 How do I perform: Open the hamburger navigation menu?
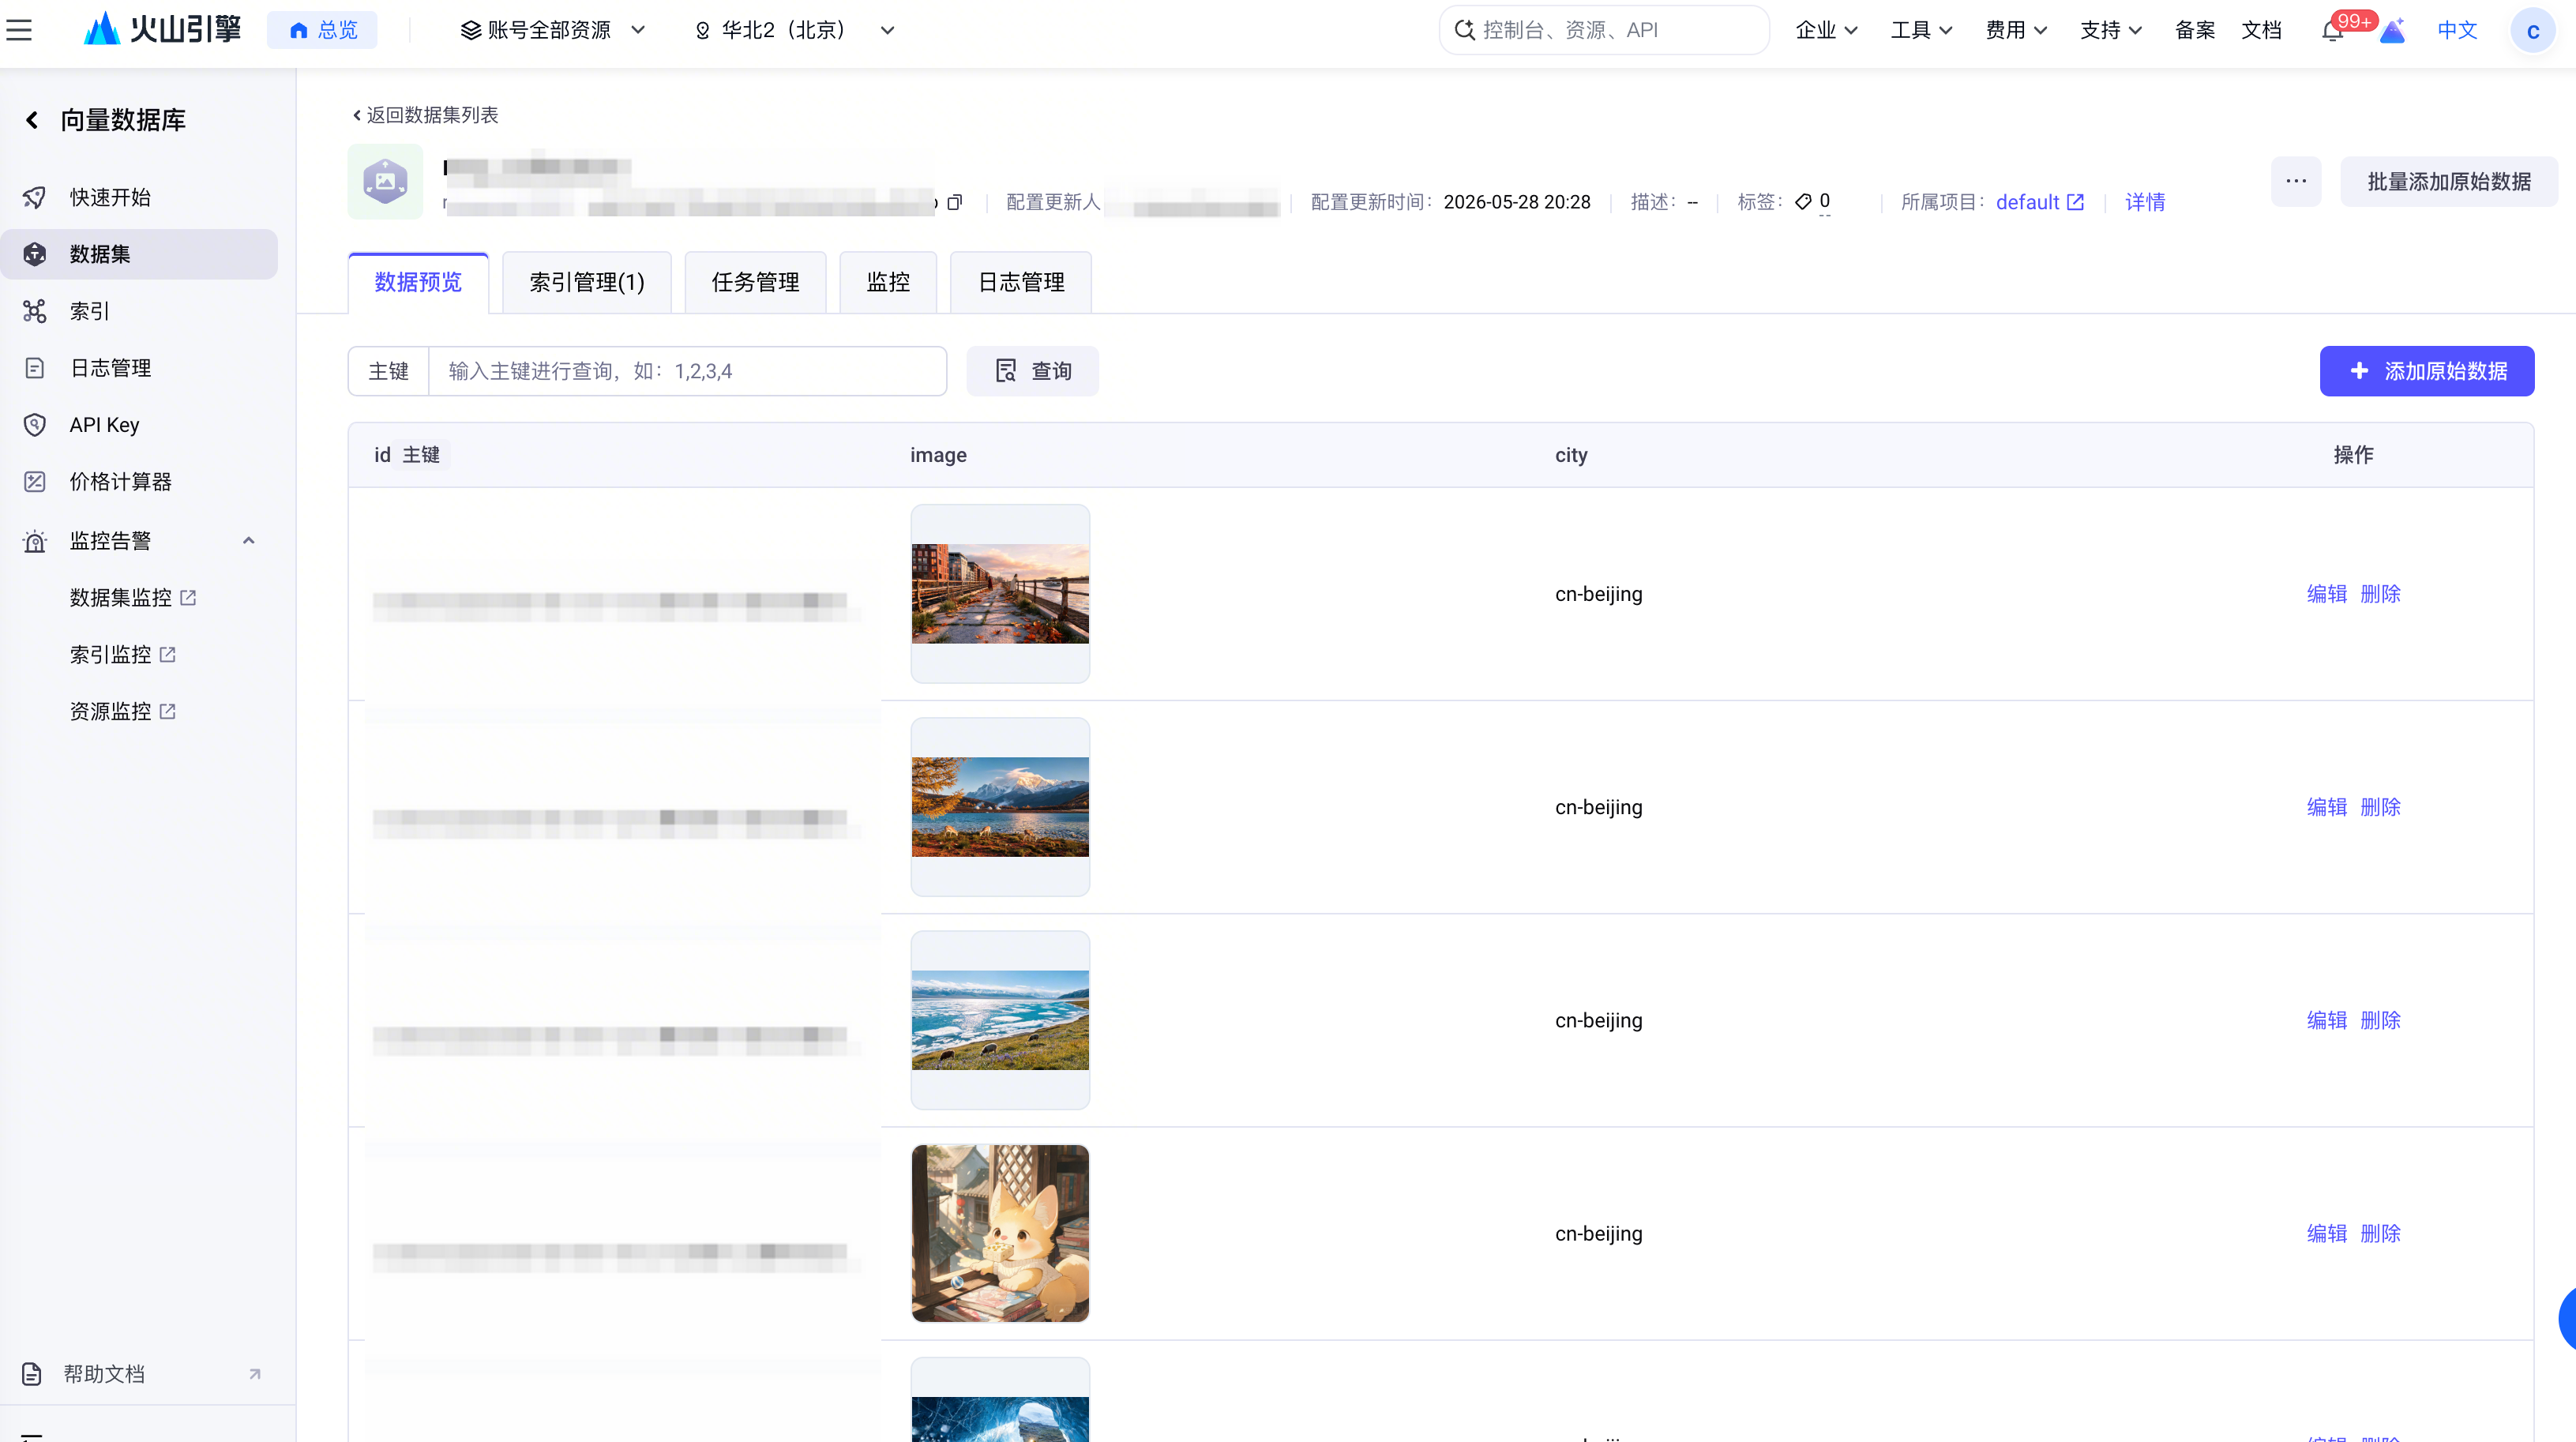(19, 30)
